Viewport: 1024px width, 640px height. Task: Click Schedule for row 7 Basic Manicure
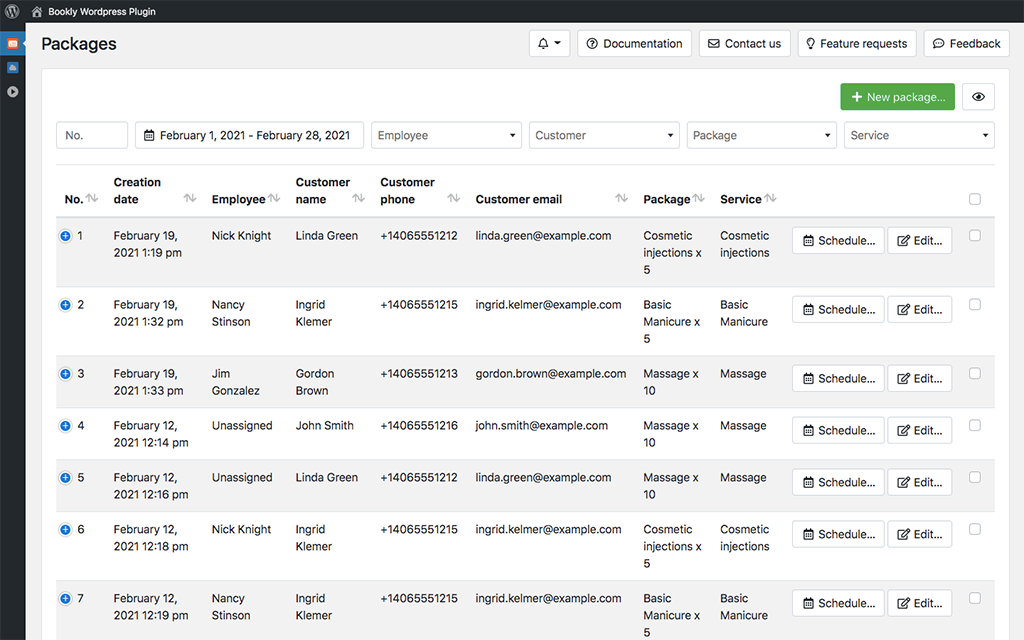(x=839, y=603)
